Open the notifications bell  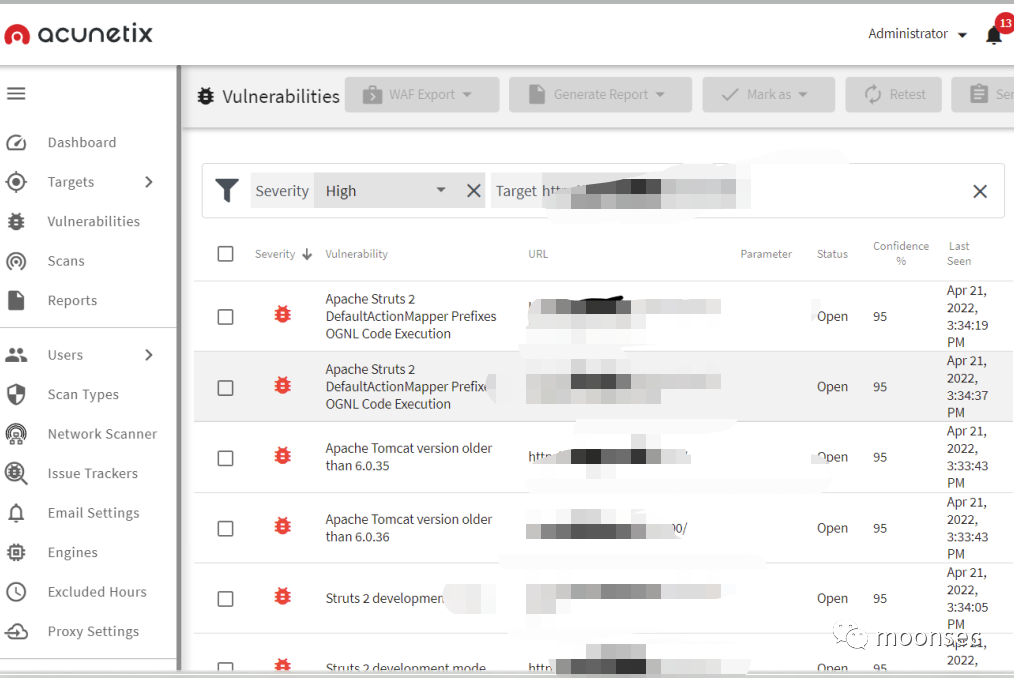[x=994, y=35]
